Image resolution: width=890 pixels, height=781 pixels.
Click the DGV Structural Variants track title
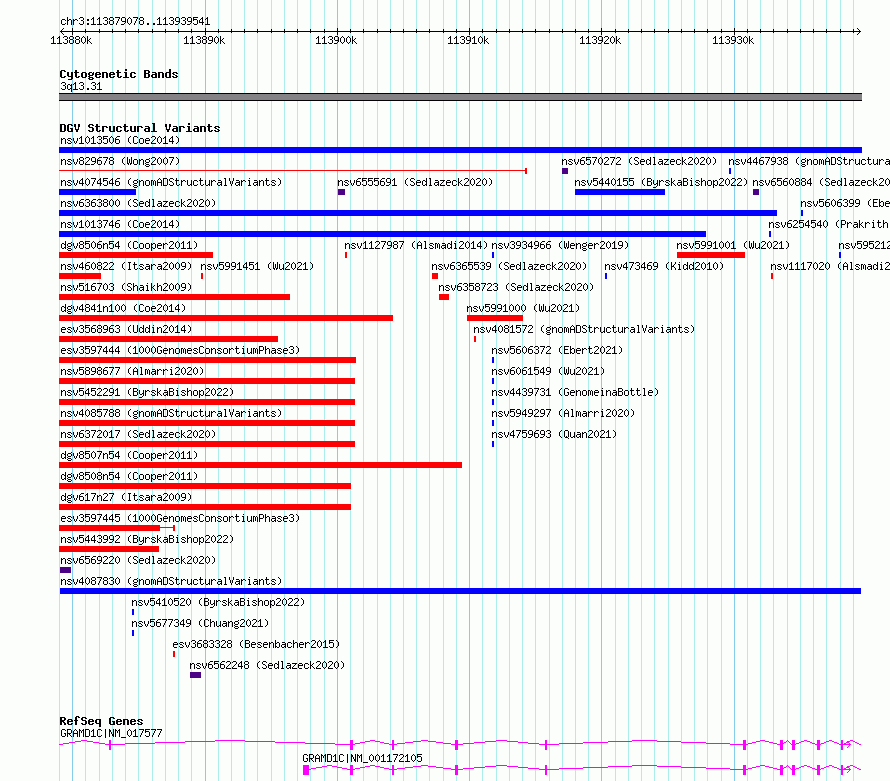[x=140, y=128]
